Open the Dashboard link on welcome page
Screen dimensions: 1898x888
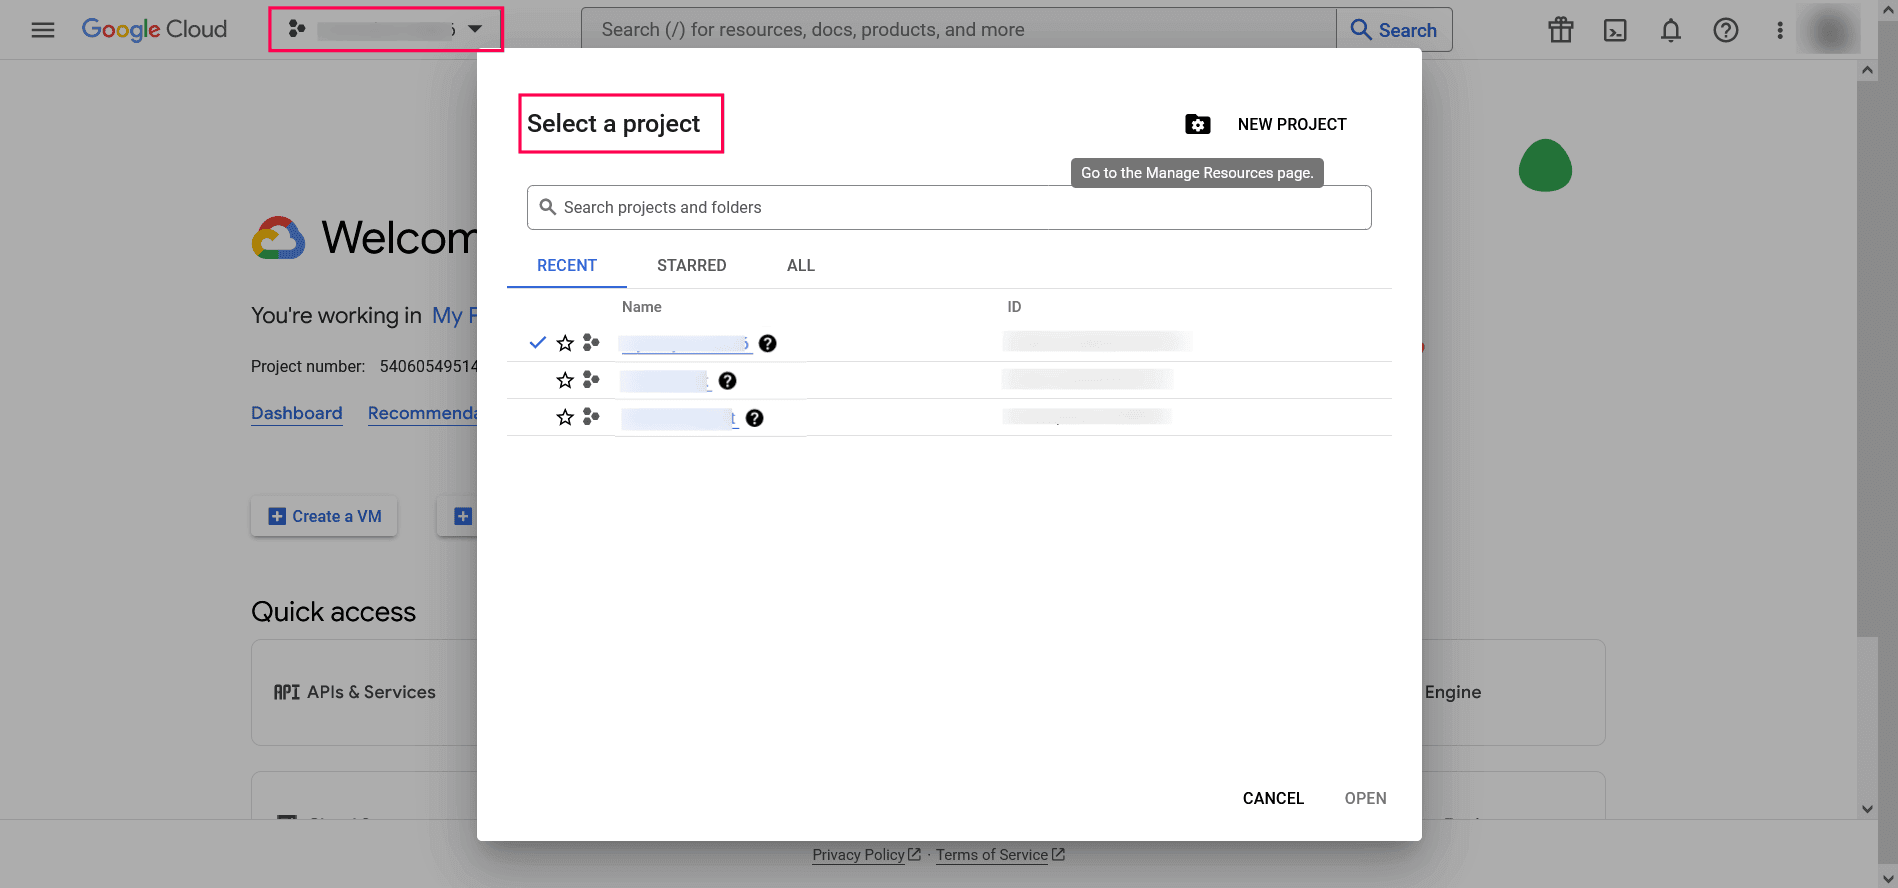pyautogui.click(x=297, y=413)
